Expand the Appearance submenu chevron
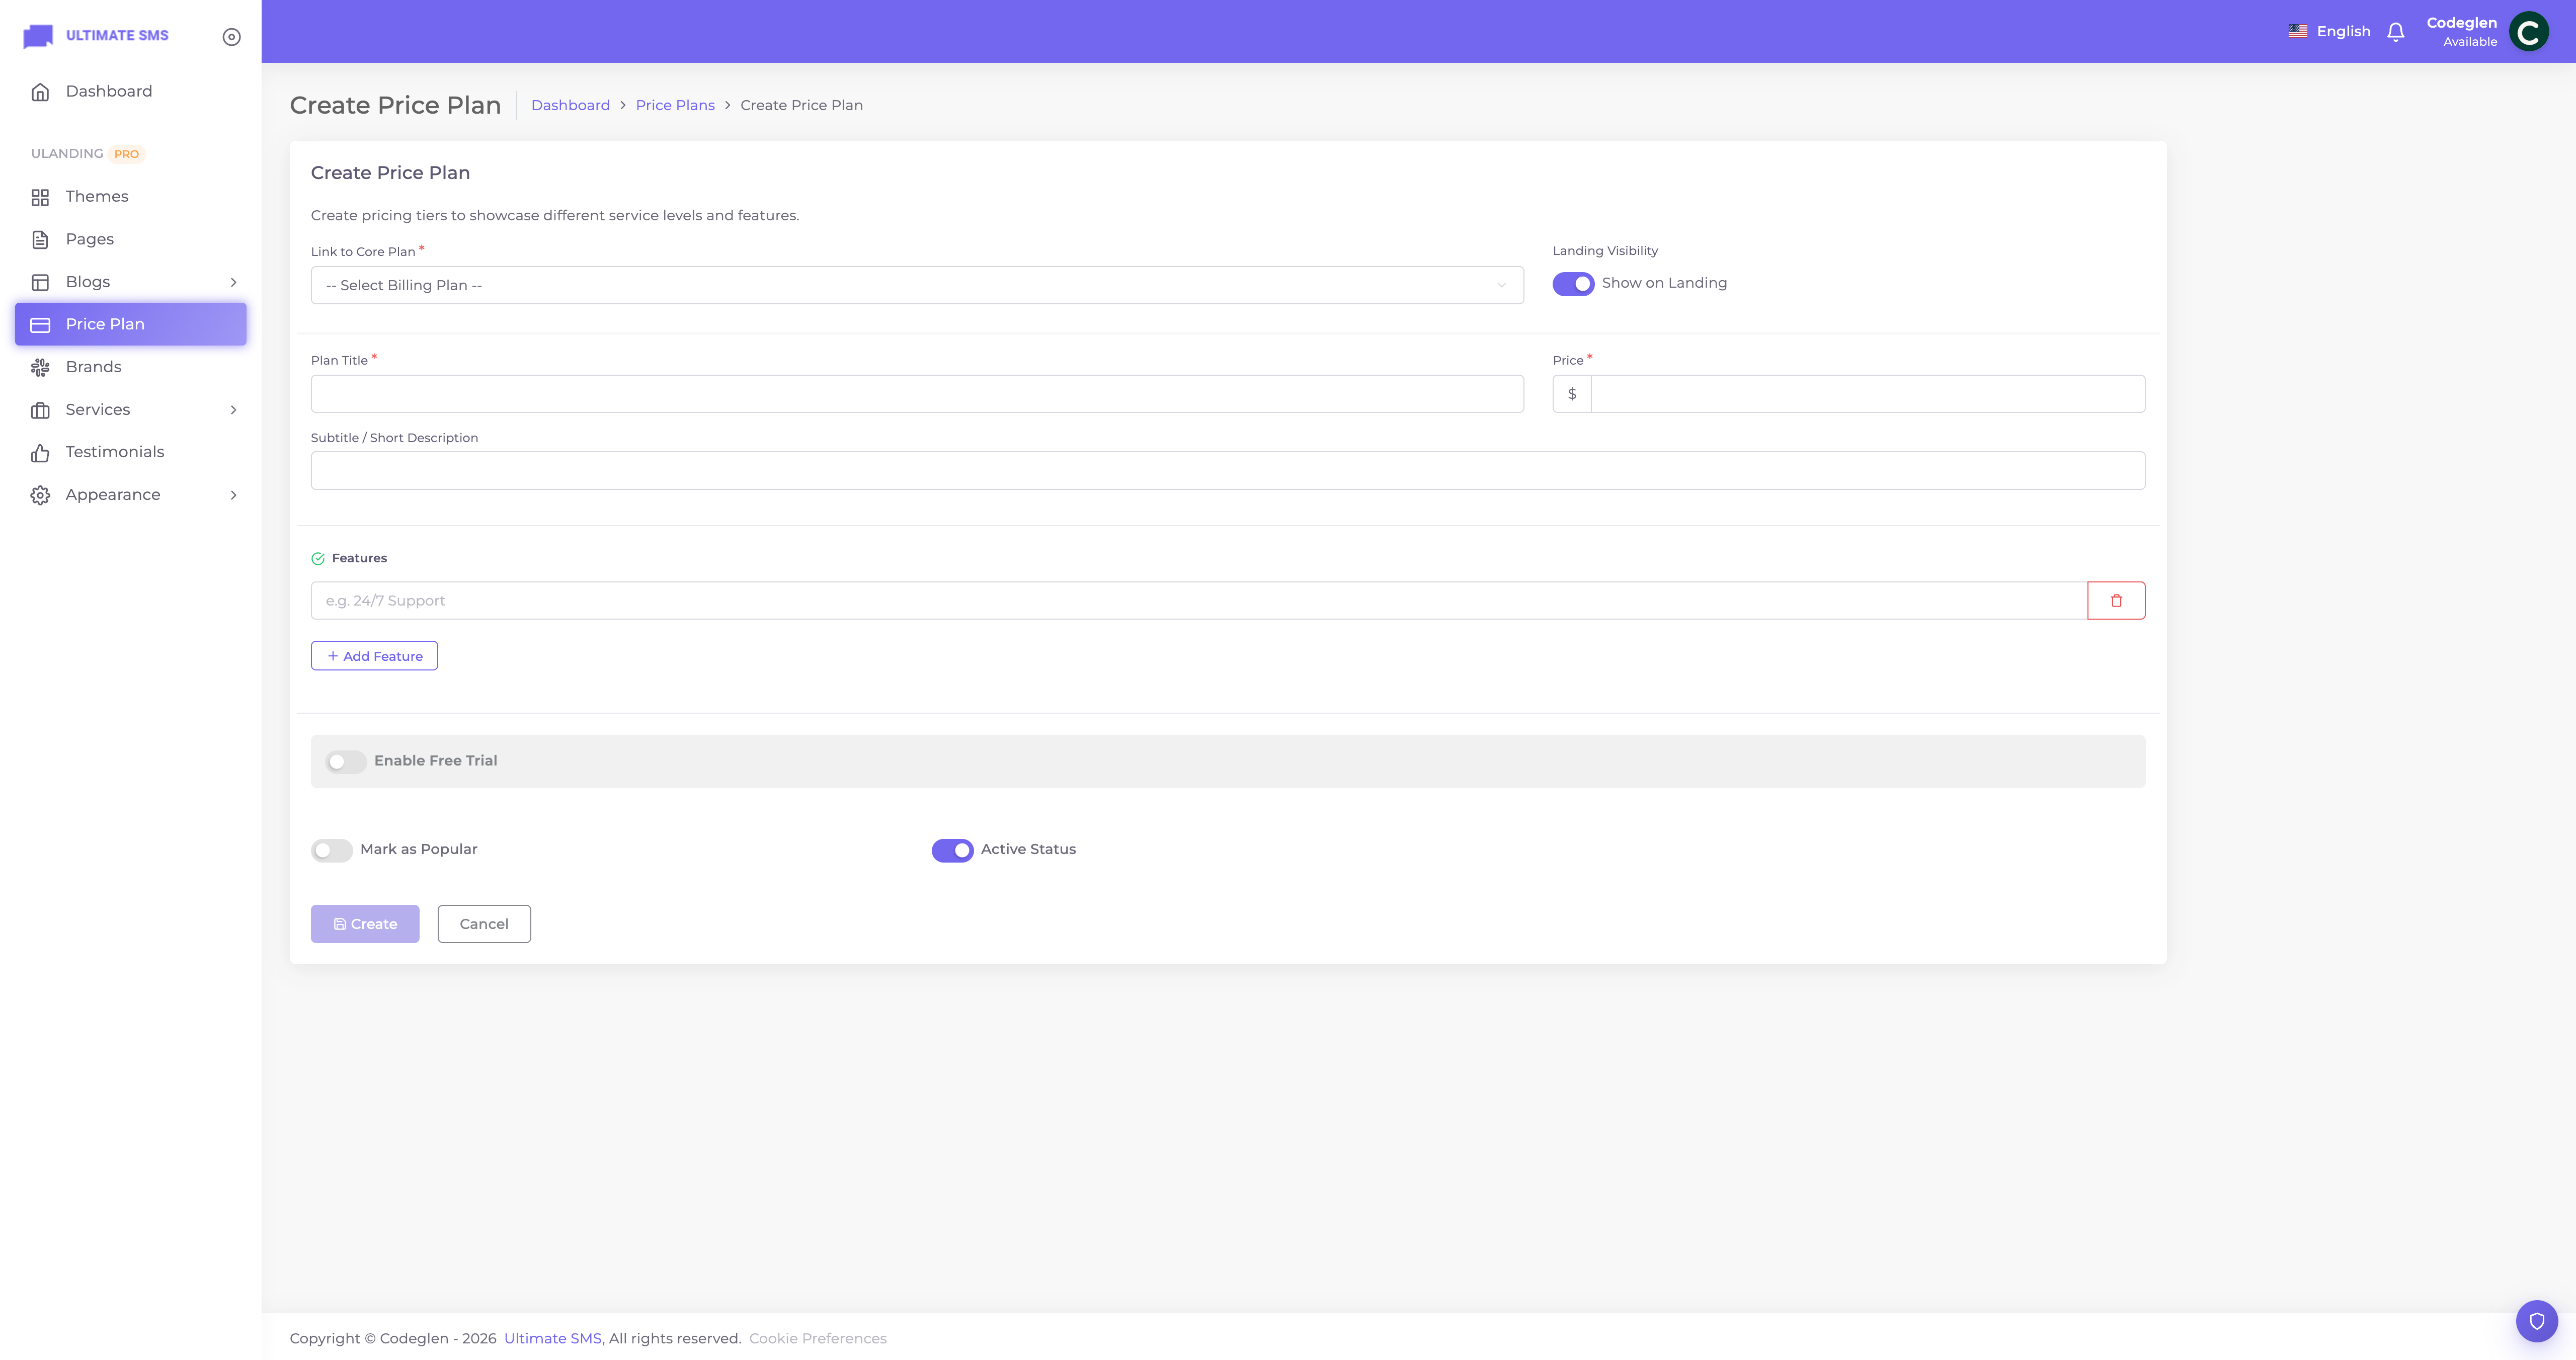This screenshot has width=2576, height=1360. (233, 495)
